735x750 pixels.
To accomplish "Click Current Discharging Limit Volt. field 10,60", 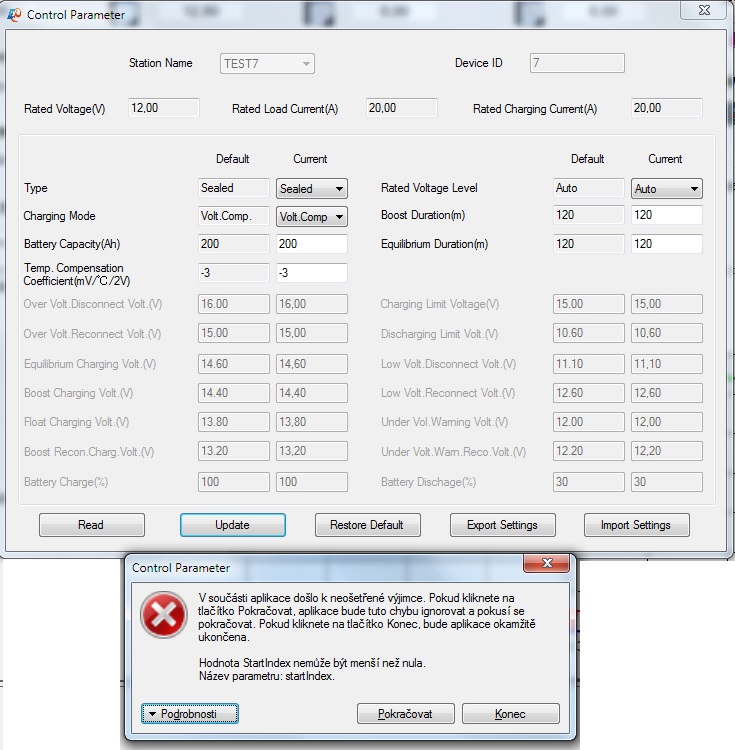I will [x=667, y=333].
